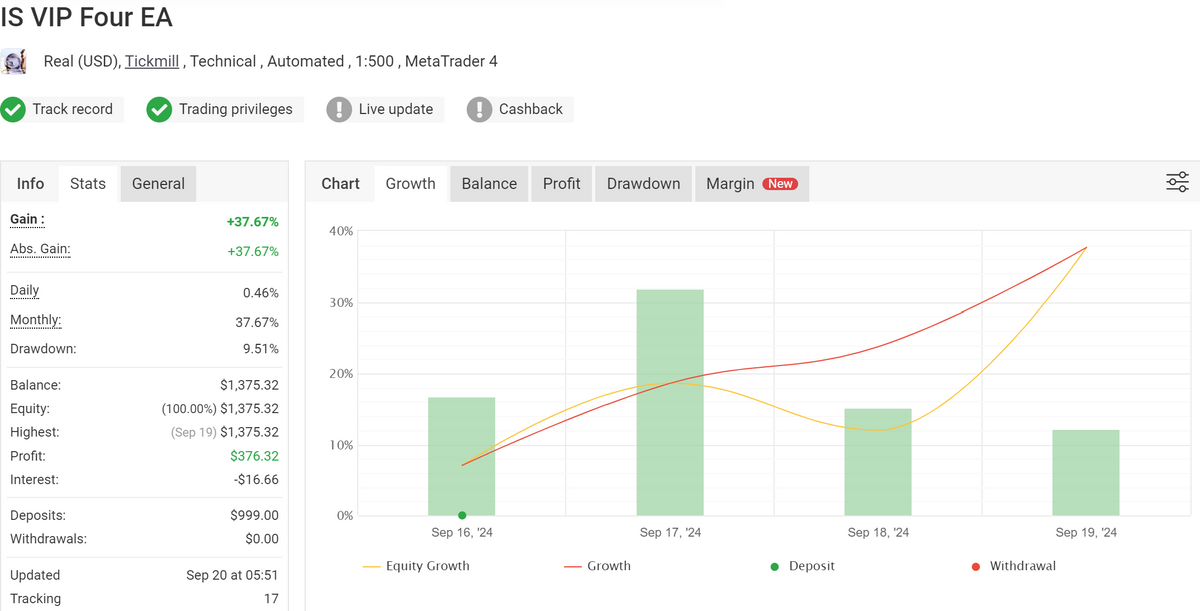Open the Drawdown chart tab
The width and height of the screenshot is (1200, 611).
point(643,184)
